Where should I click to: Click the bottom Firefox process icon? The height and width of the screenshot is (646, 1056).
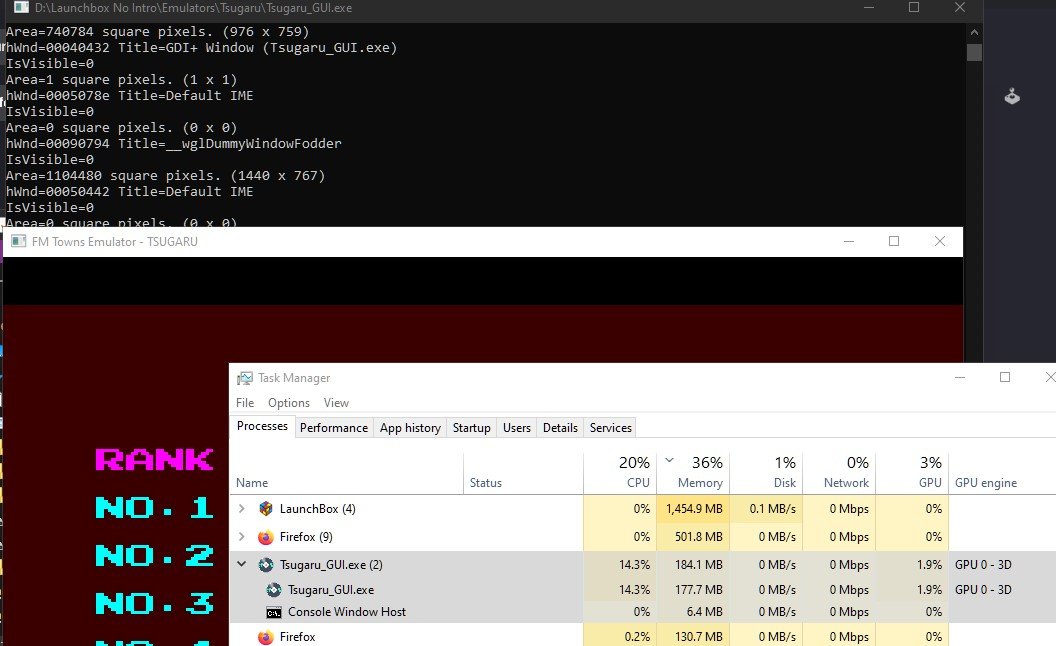pyautogui.click(x=266, y=637)
